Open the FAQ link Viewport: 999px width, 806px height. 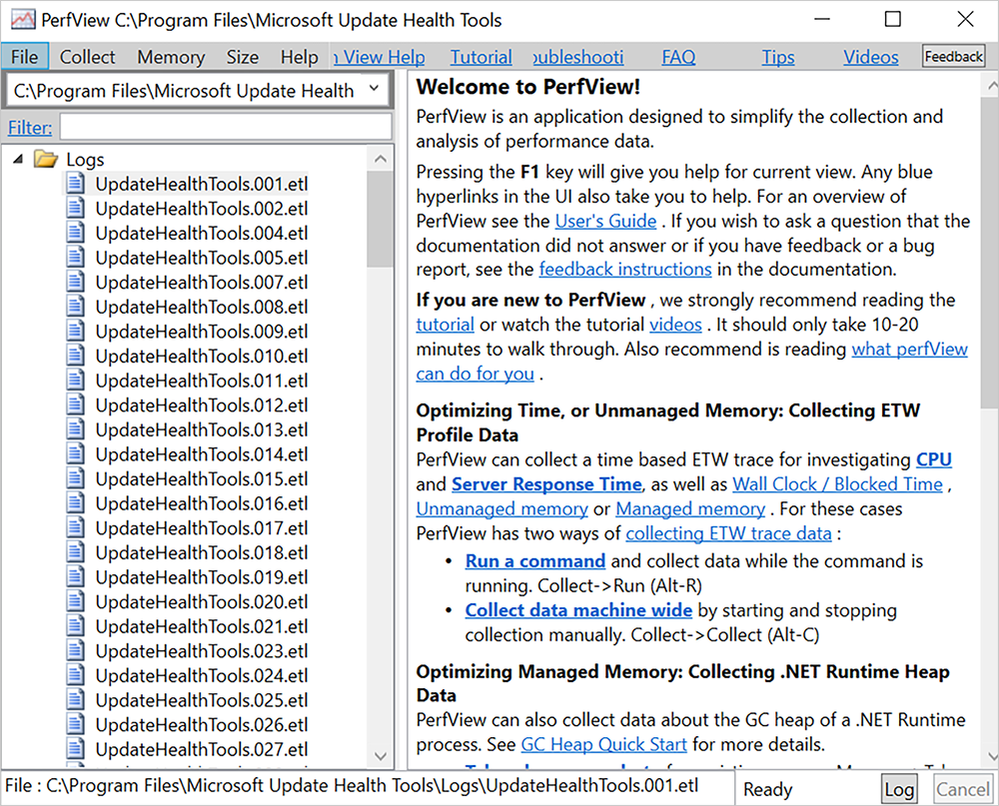point(679,57)
